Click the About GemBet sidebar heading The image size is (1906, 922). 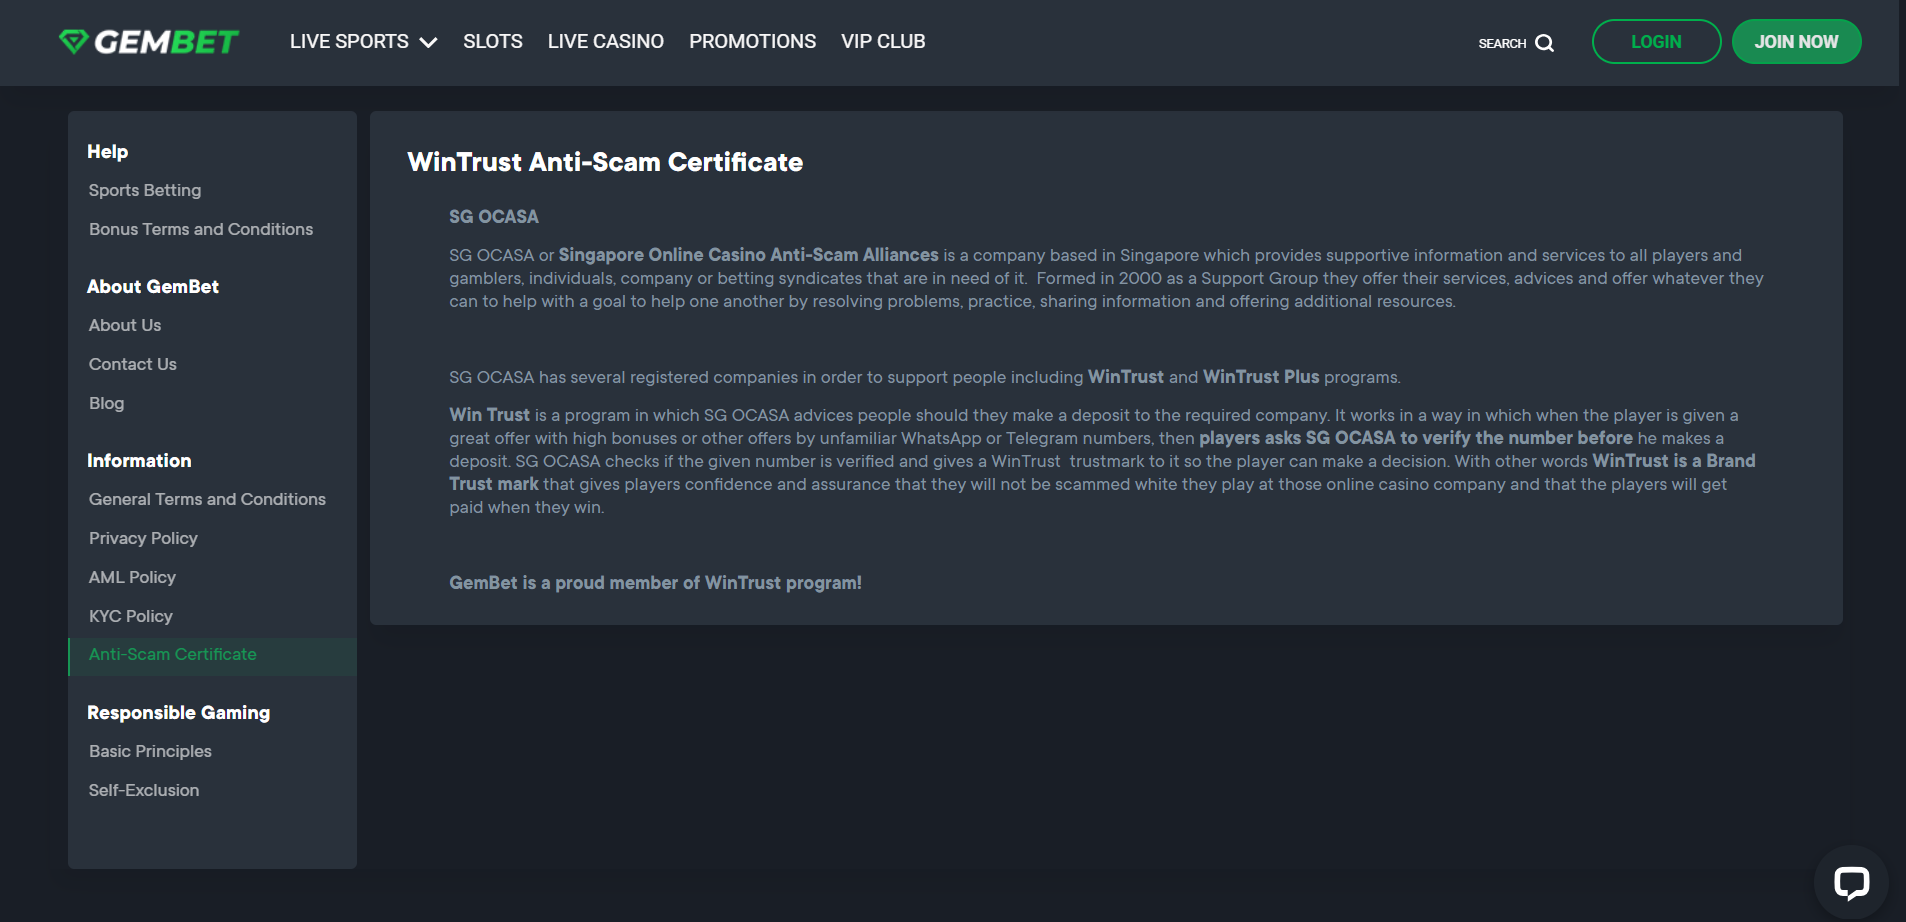click(153, 287)
